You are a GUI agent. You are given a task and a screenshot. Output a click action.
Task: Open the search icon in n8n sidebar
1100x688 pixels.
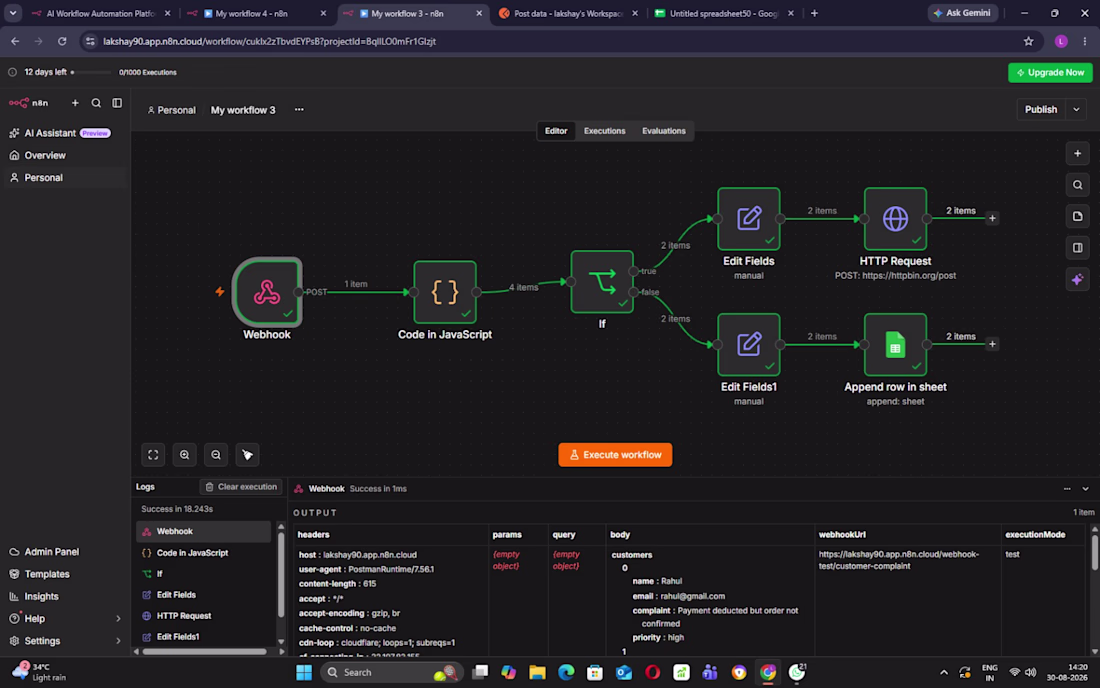click(96, 103)
